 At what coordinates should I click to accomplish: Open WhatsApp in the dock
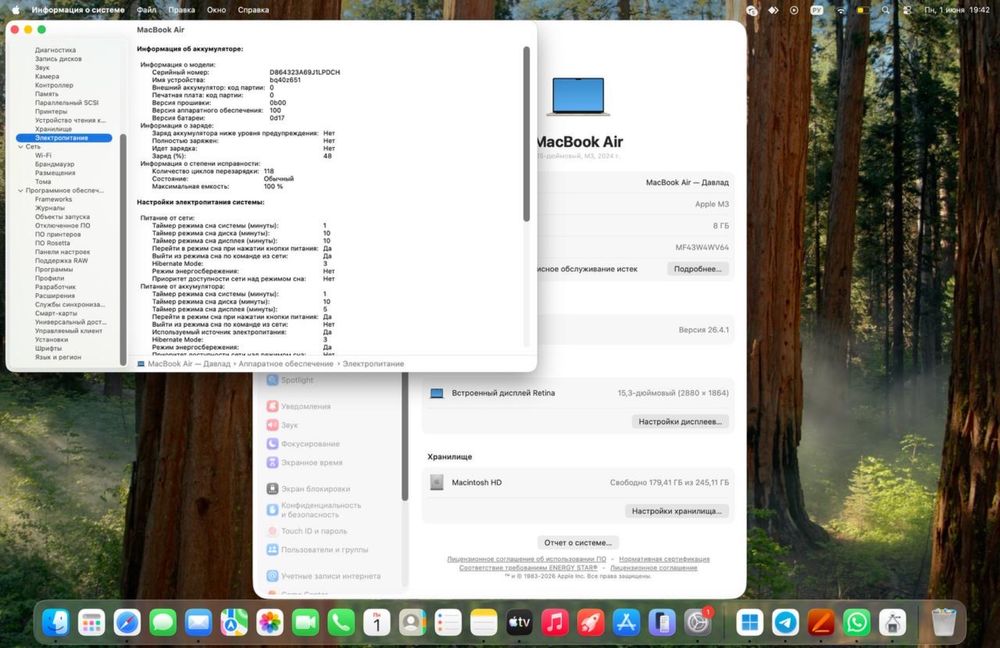857,622
